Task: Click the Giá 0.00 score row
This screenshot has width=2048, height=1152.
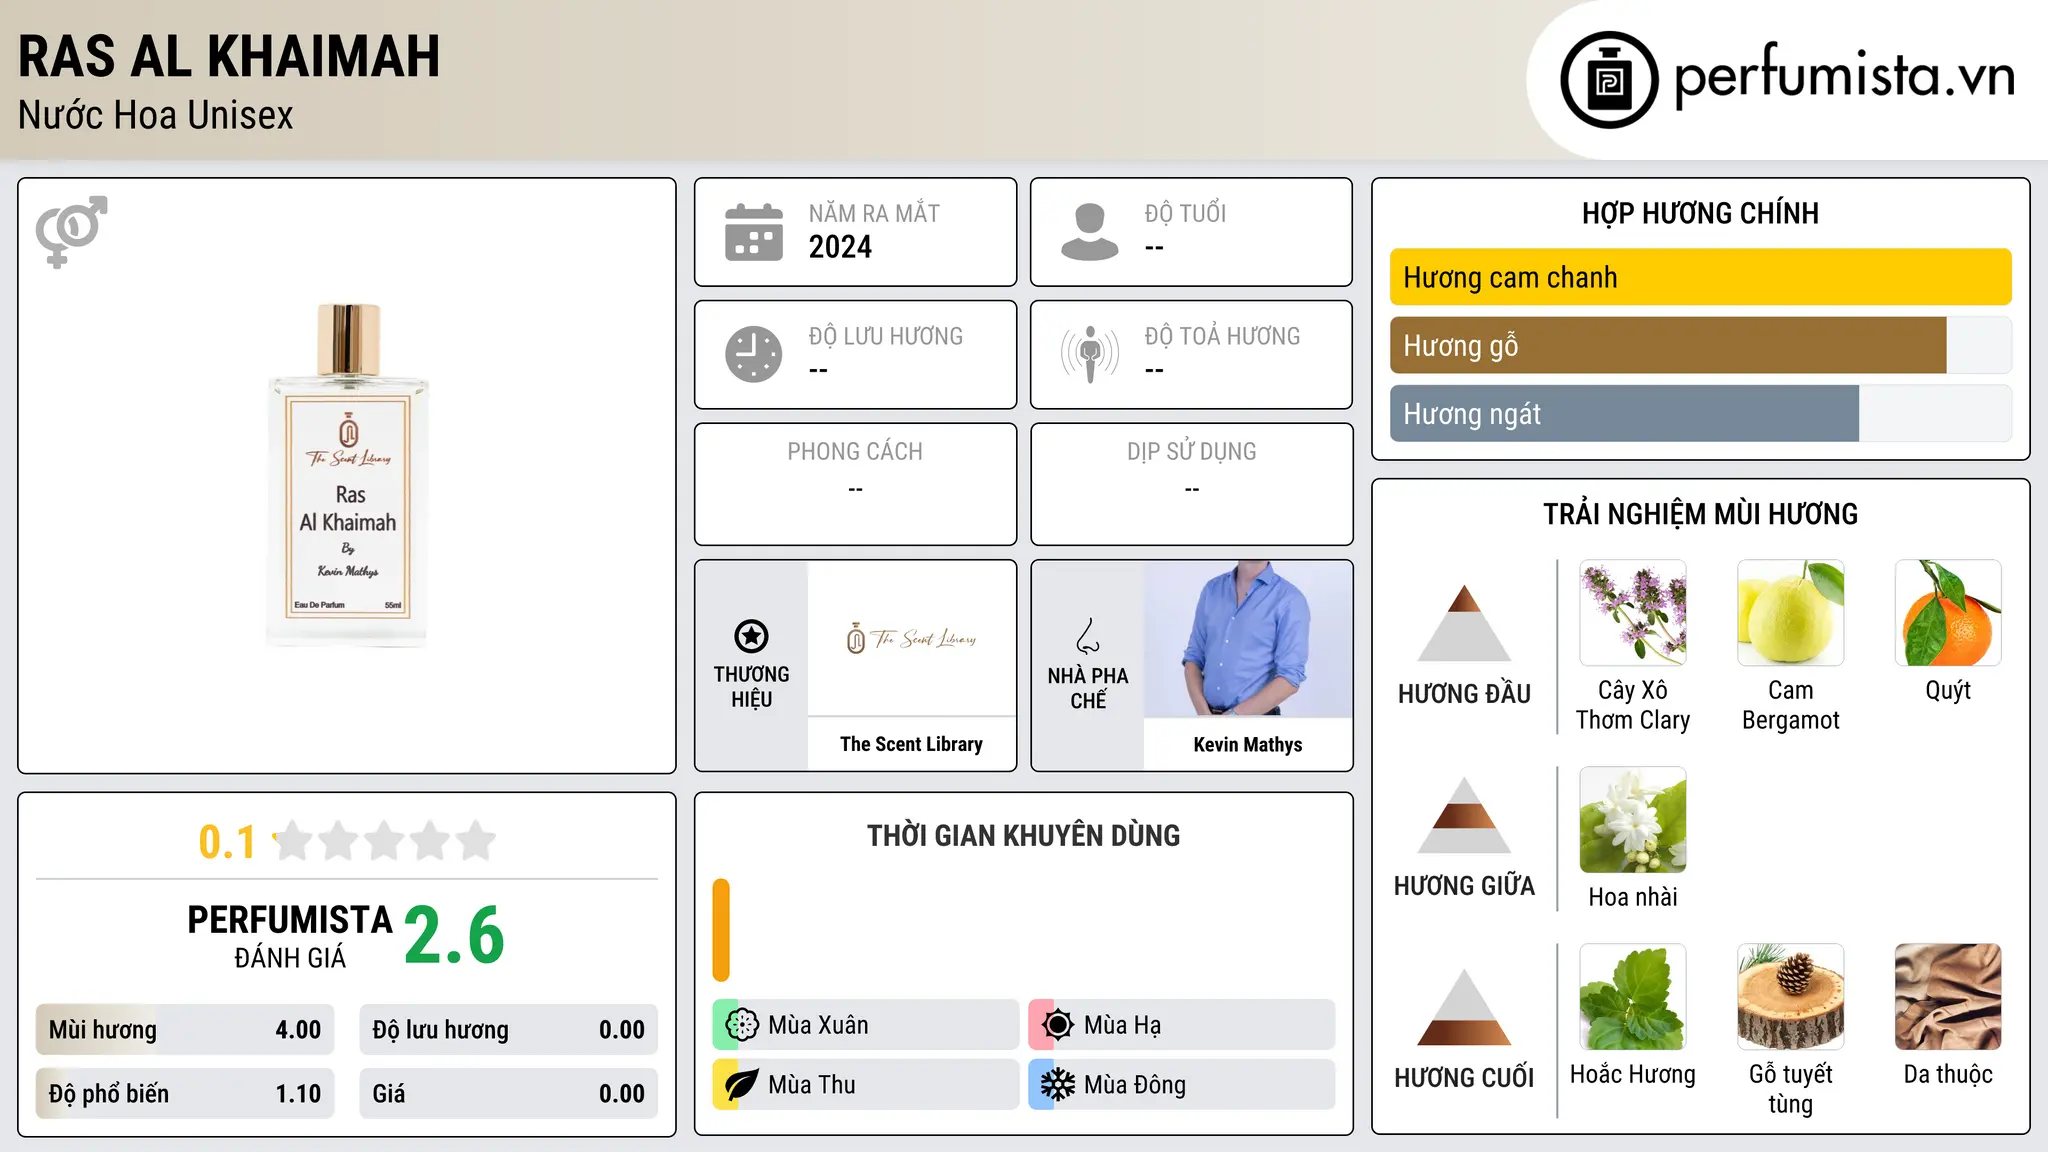Action: pyautogui.click(x=509, y=1094)
